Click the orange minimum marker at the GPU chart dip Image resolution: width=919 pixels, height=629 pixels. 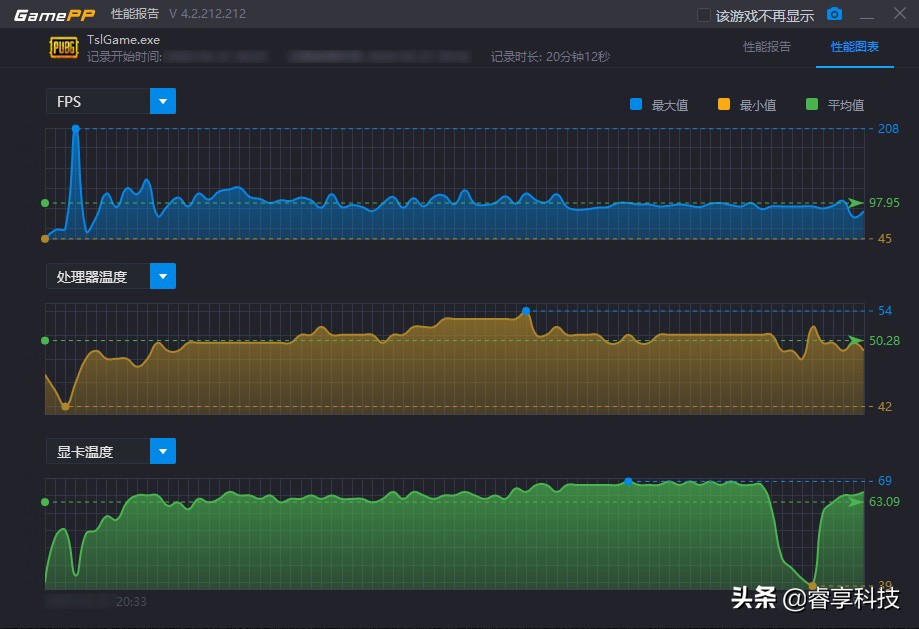(811, 585)
